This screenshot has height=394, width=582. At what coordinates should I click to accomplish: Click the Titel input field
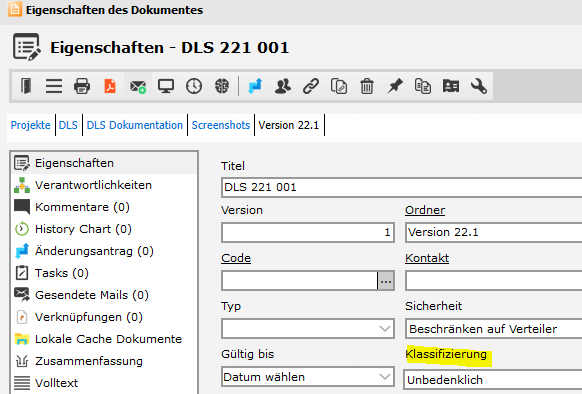pyautogui.click(x=402, y=187)
